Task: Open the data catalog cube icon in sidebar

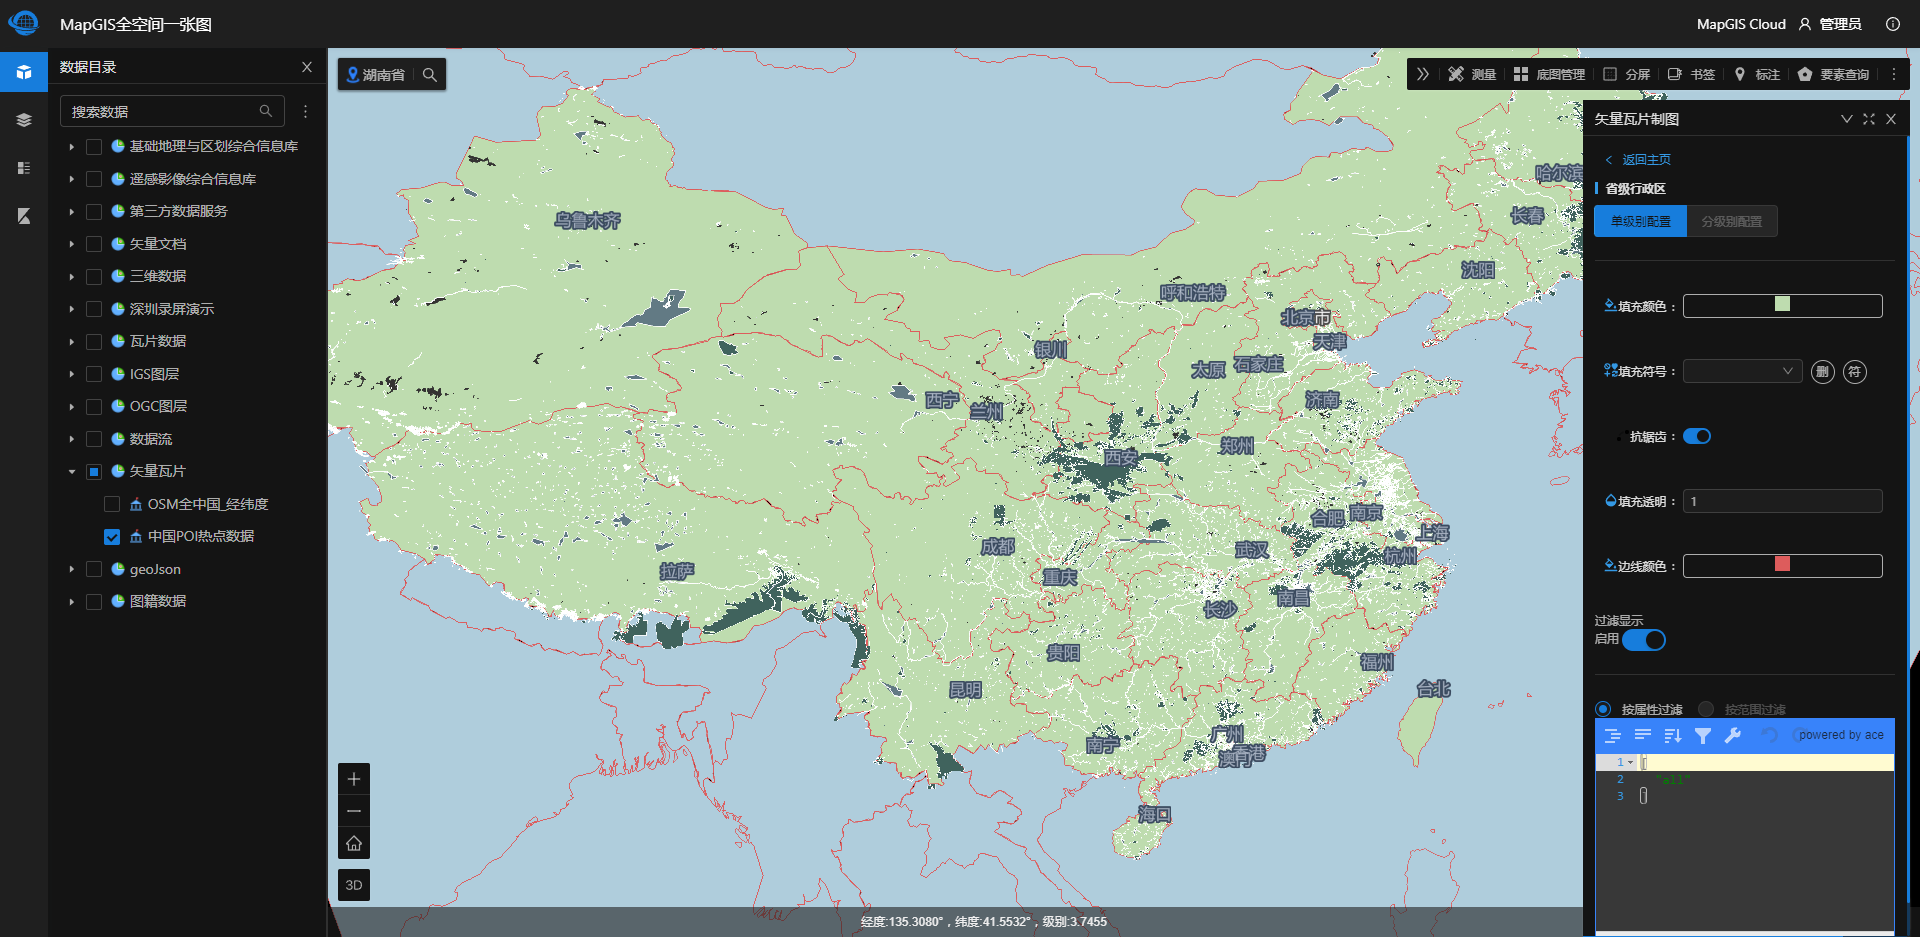Action: click(24, 72)
